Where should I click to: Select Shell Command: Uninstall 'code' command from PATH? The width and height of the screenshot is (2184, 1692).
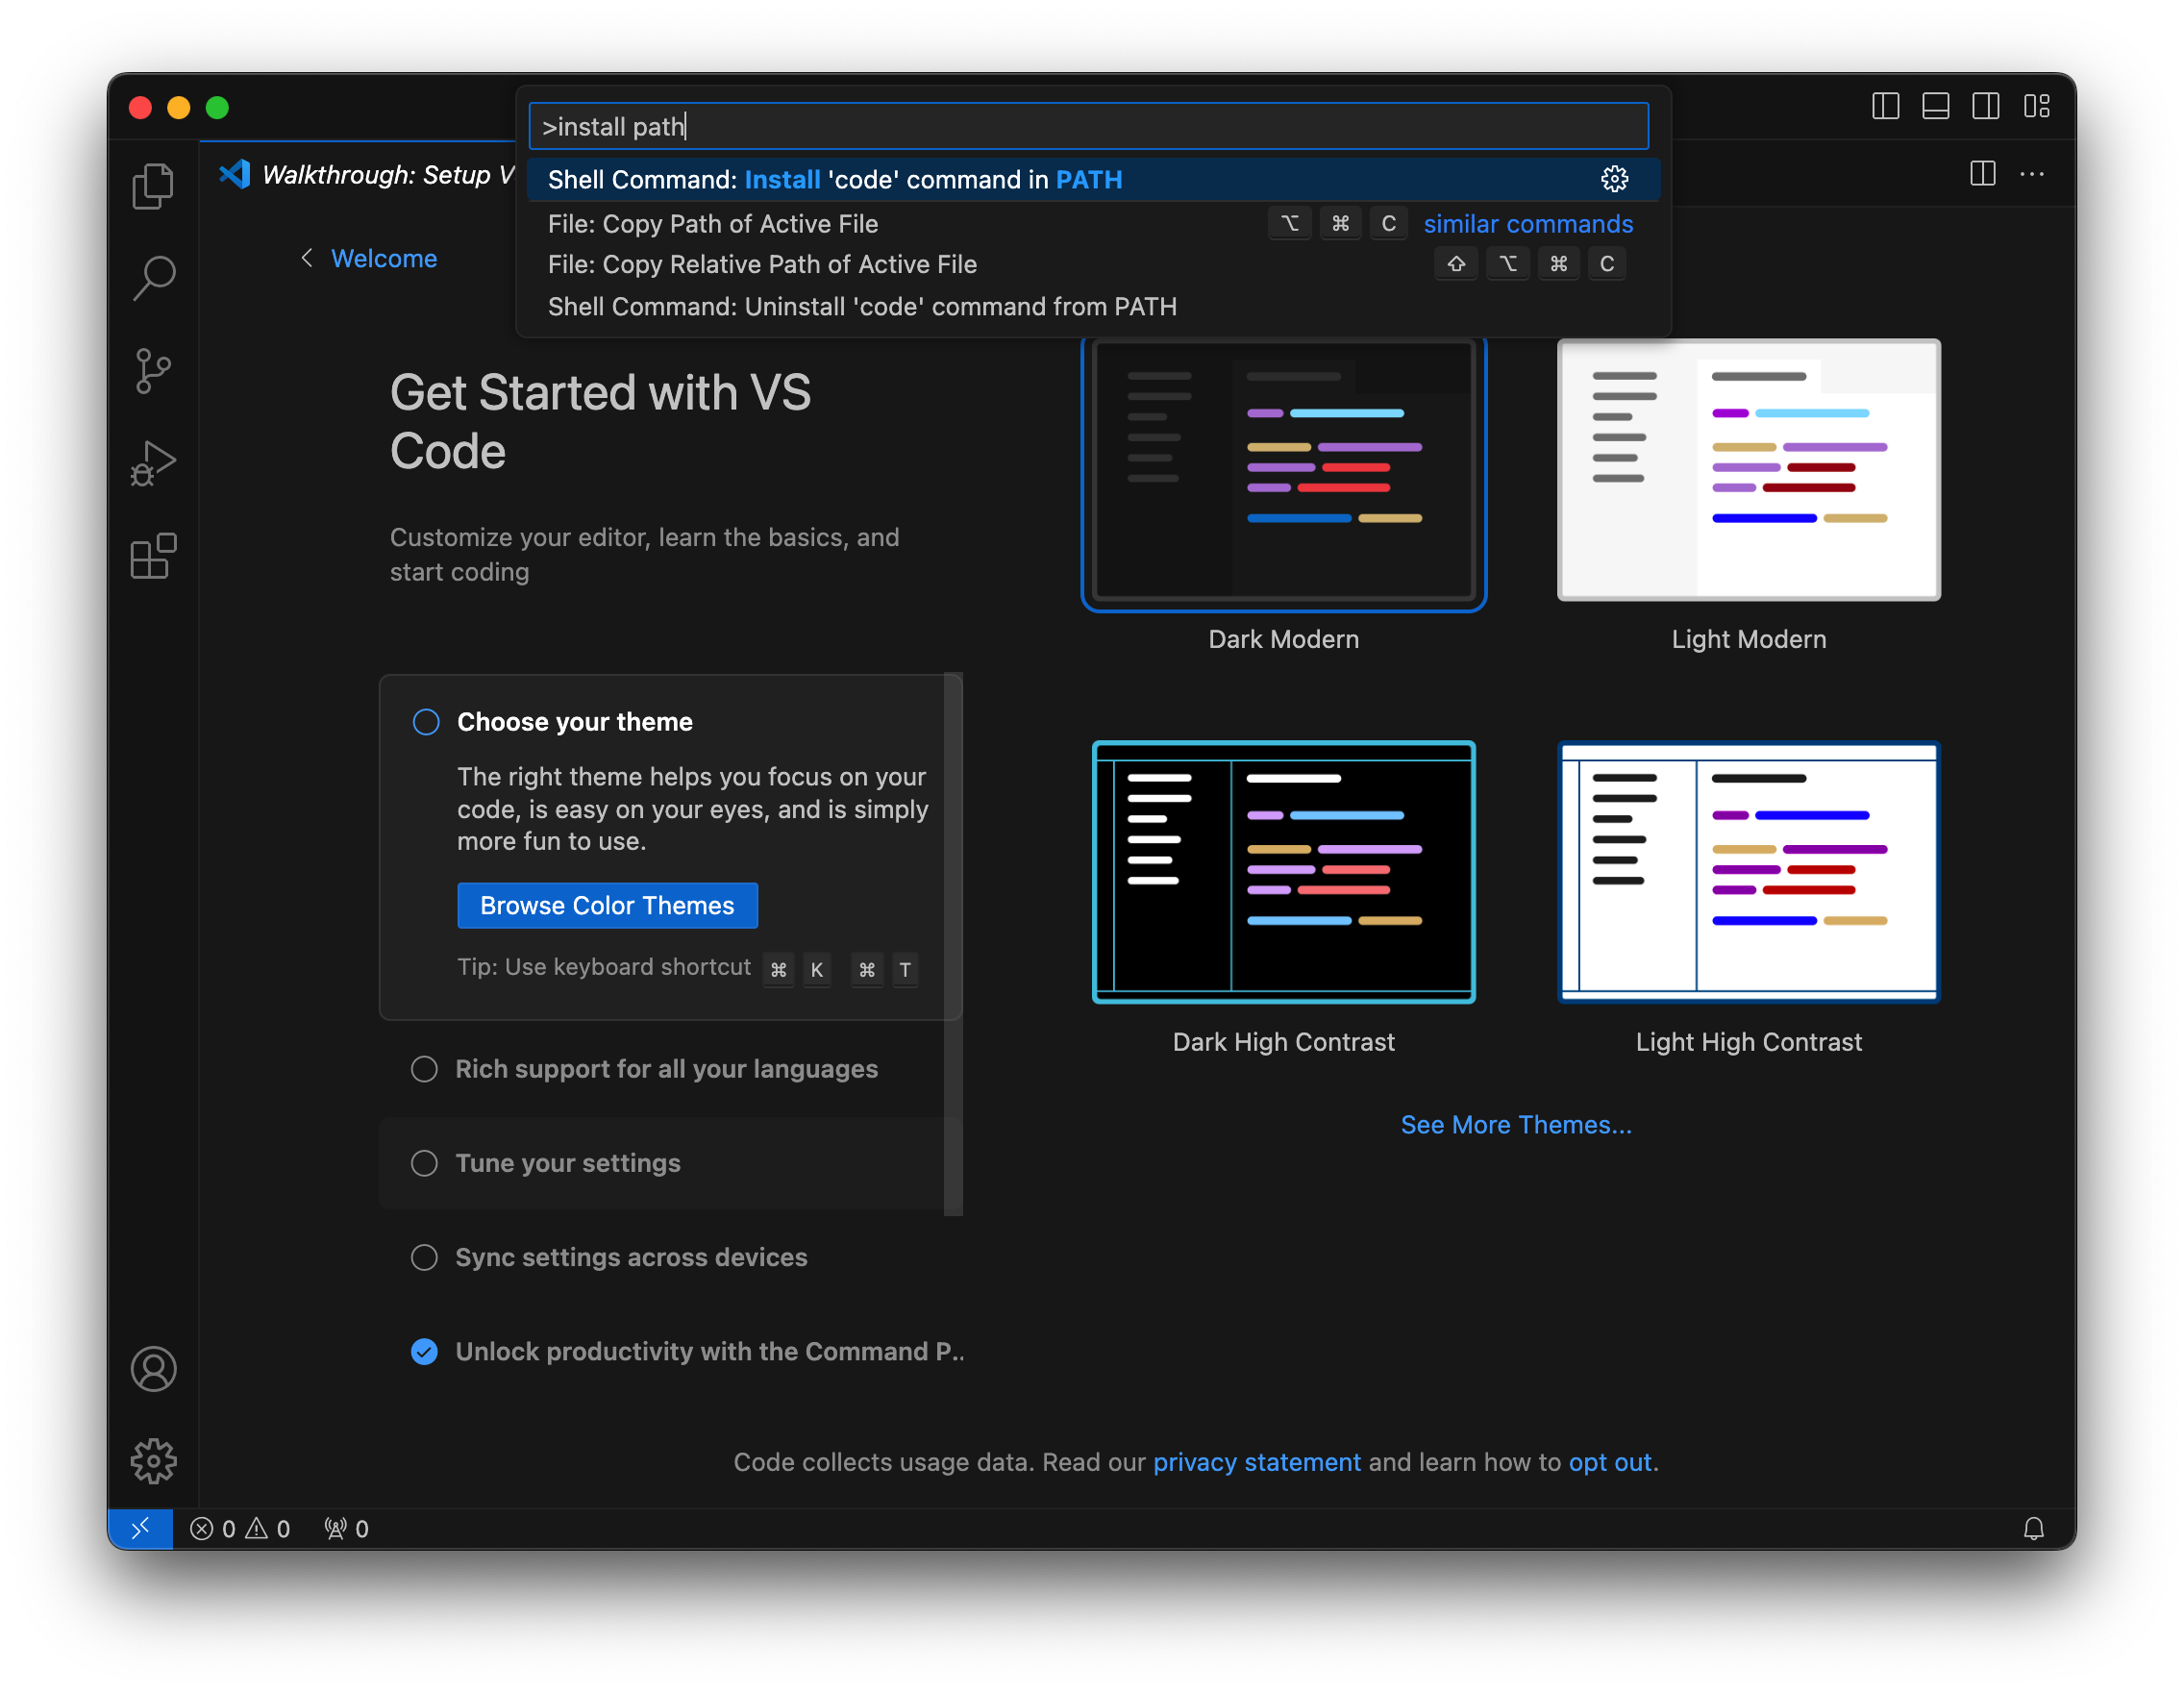point(1093,306)
